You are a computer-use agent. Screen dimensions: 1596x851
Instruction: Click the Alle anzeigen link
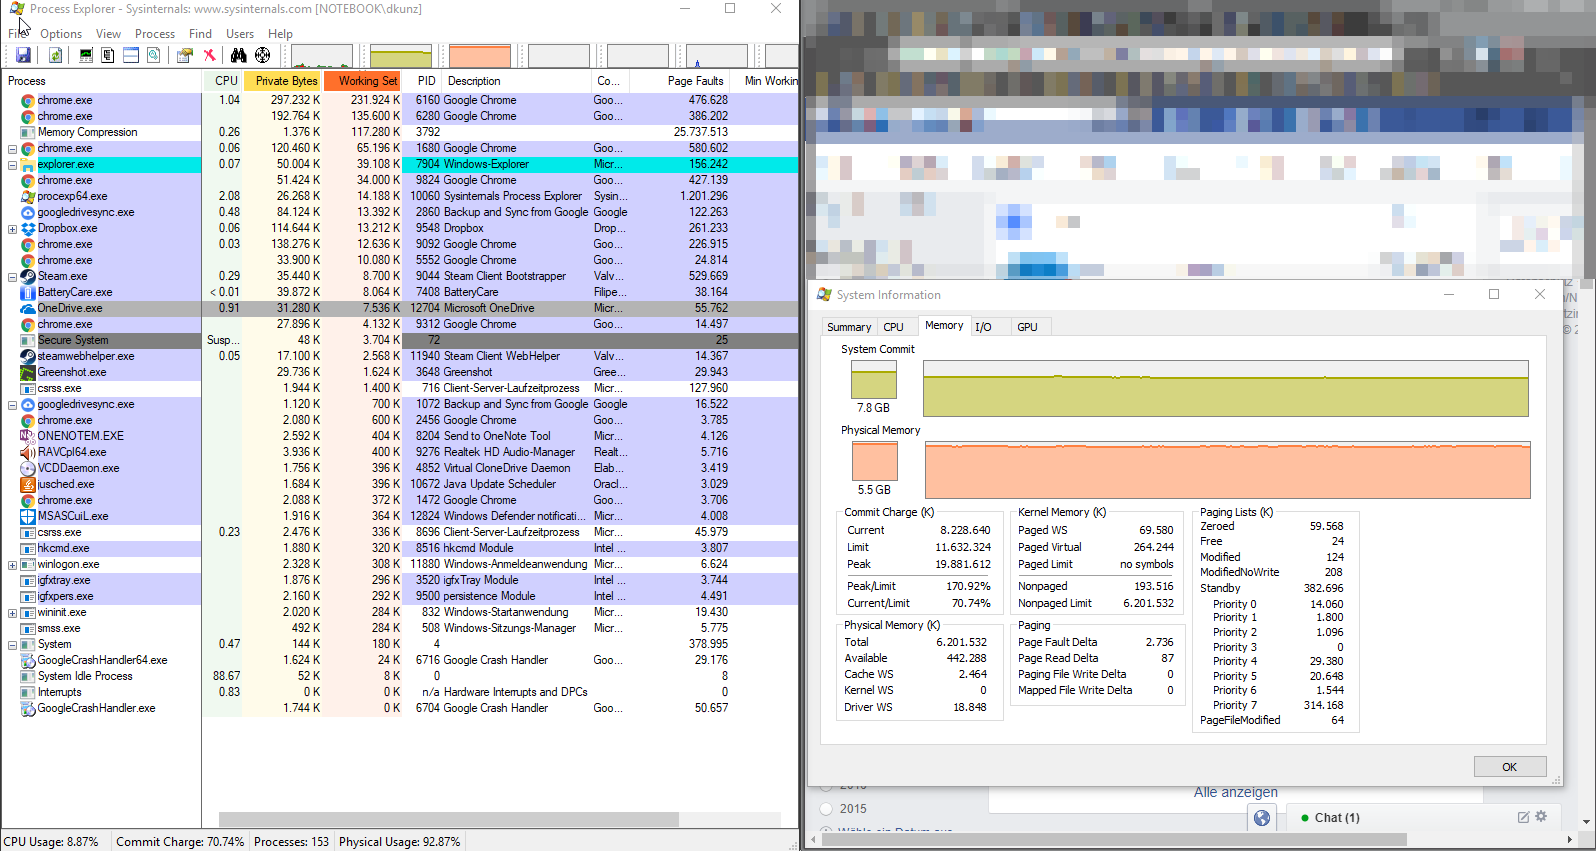point(1236,792)
